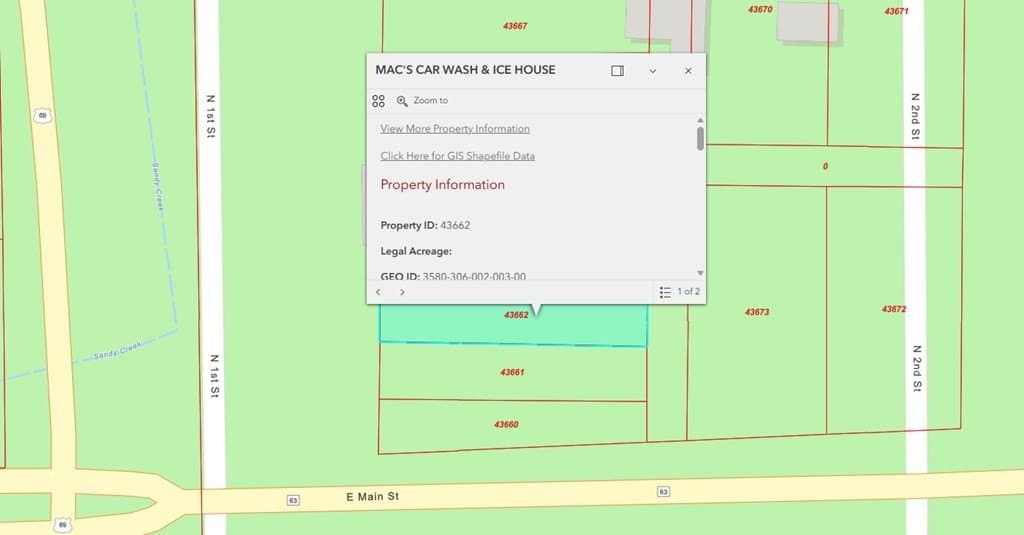Click highway 63 shield near E Main St label

293,500
